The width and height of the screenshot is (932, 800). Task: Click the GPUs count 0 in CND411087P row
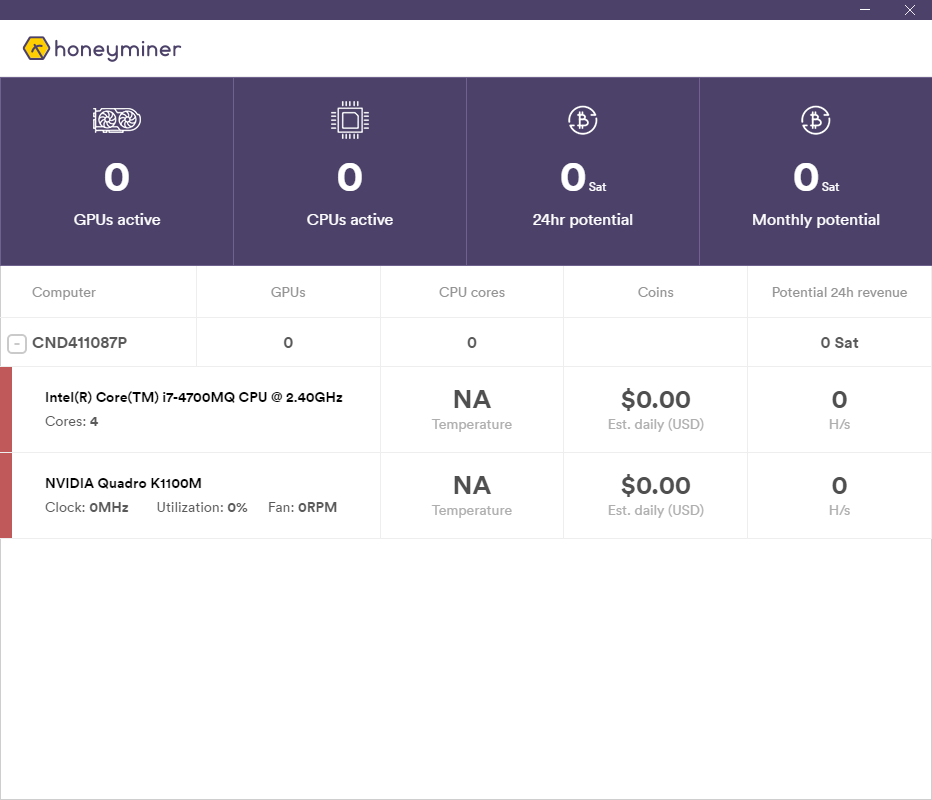[x=288, y=343]
